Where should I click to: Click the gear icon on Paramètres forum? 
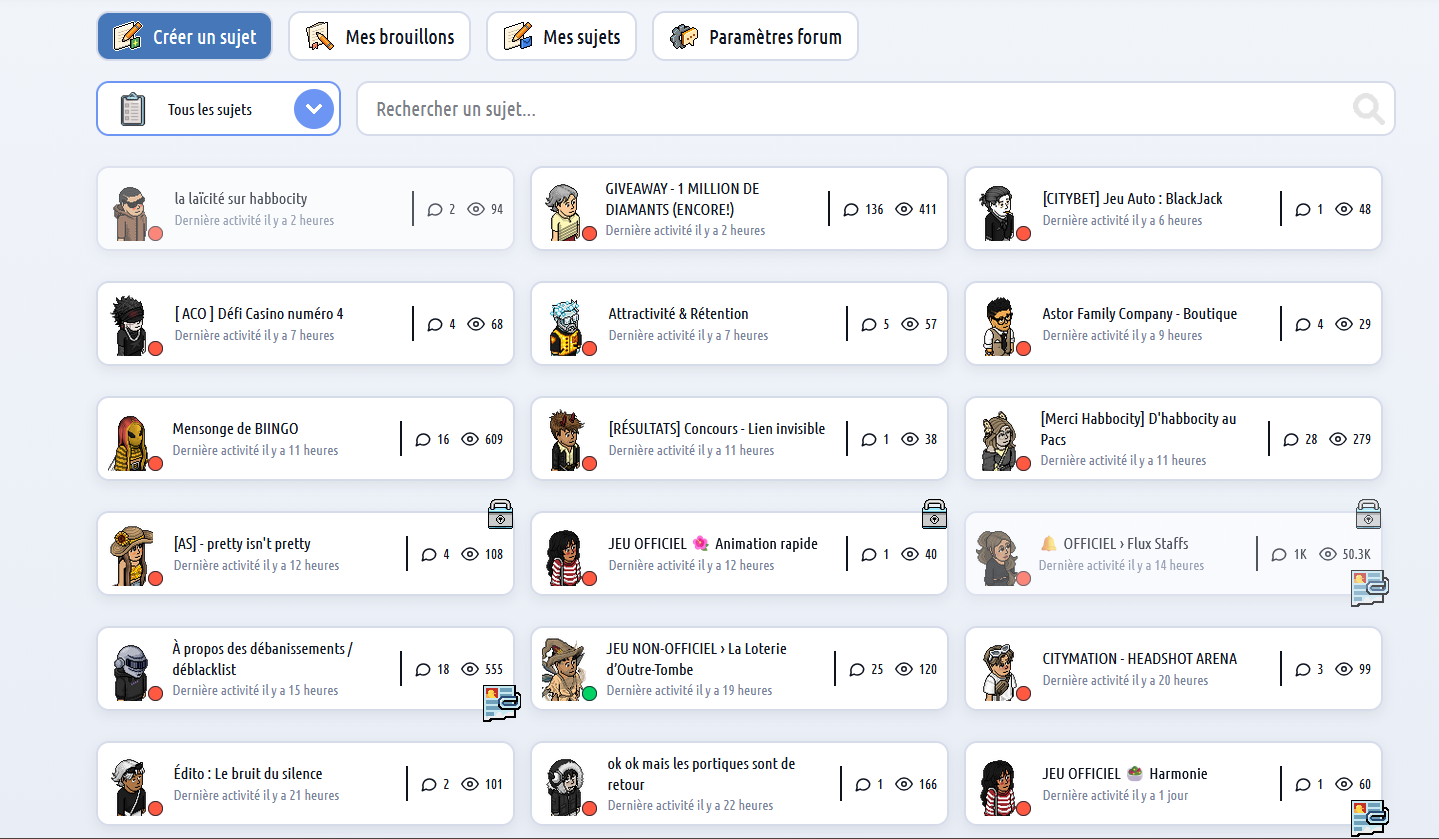(684, 37)
